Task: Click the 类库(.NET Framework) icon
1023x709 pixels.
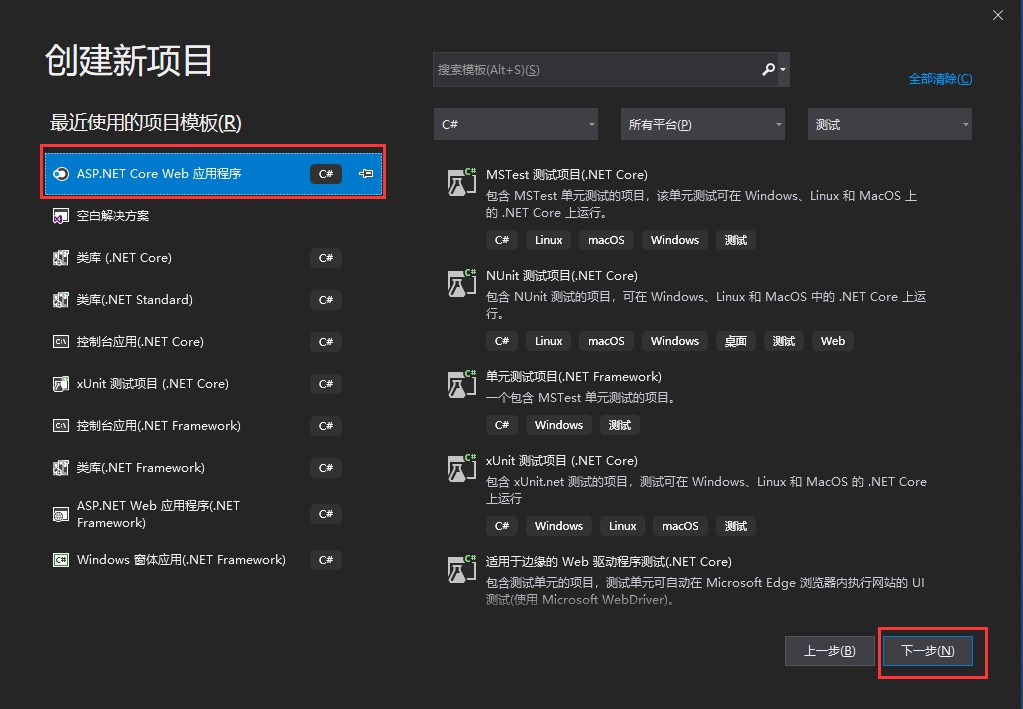Action: pos(61,468)
